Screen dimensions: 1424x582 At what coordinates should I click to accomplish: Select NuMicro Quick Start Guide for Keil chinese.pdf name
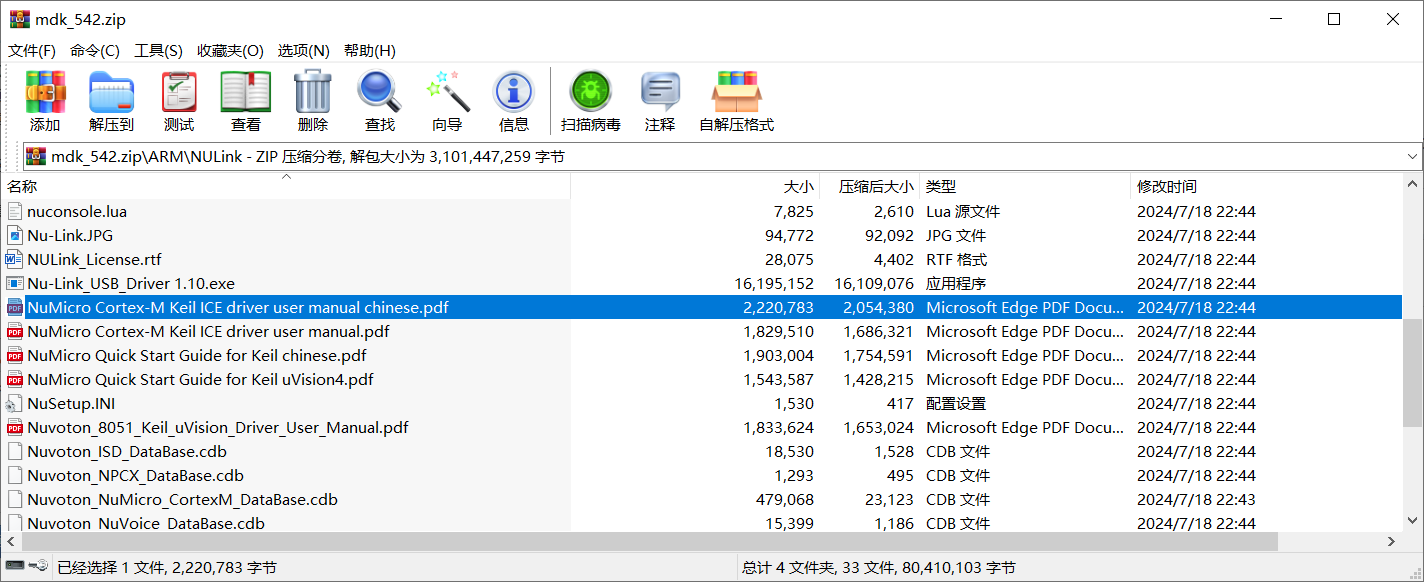click(x=197, y=355)
